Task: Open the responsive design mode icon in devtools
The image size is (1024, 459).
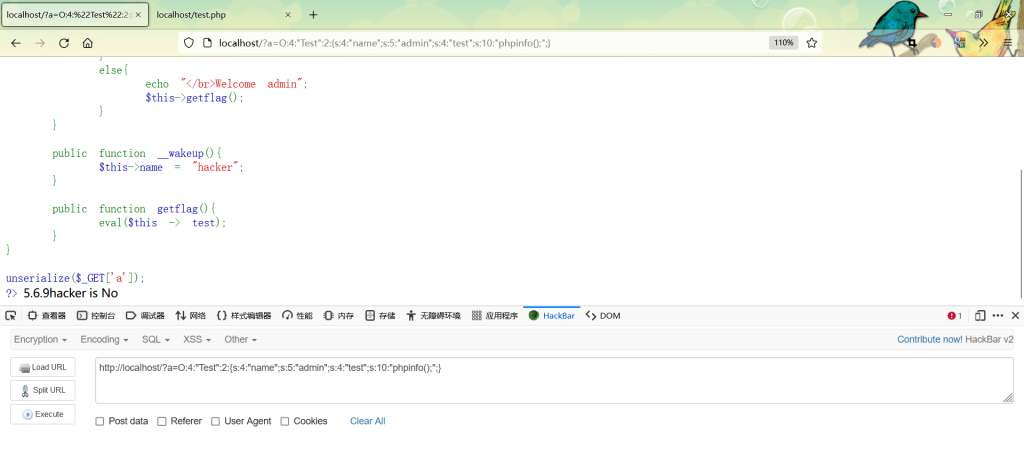Action: [x=980, y=316]
